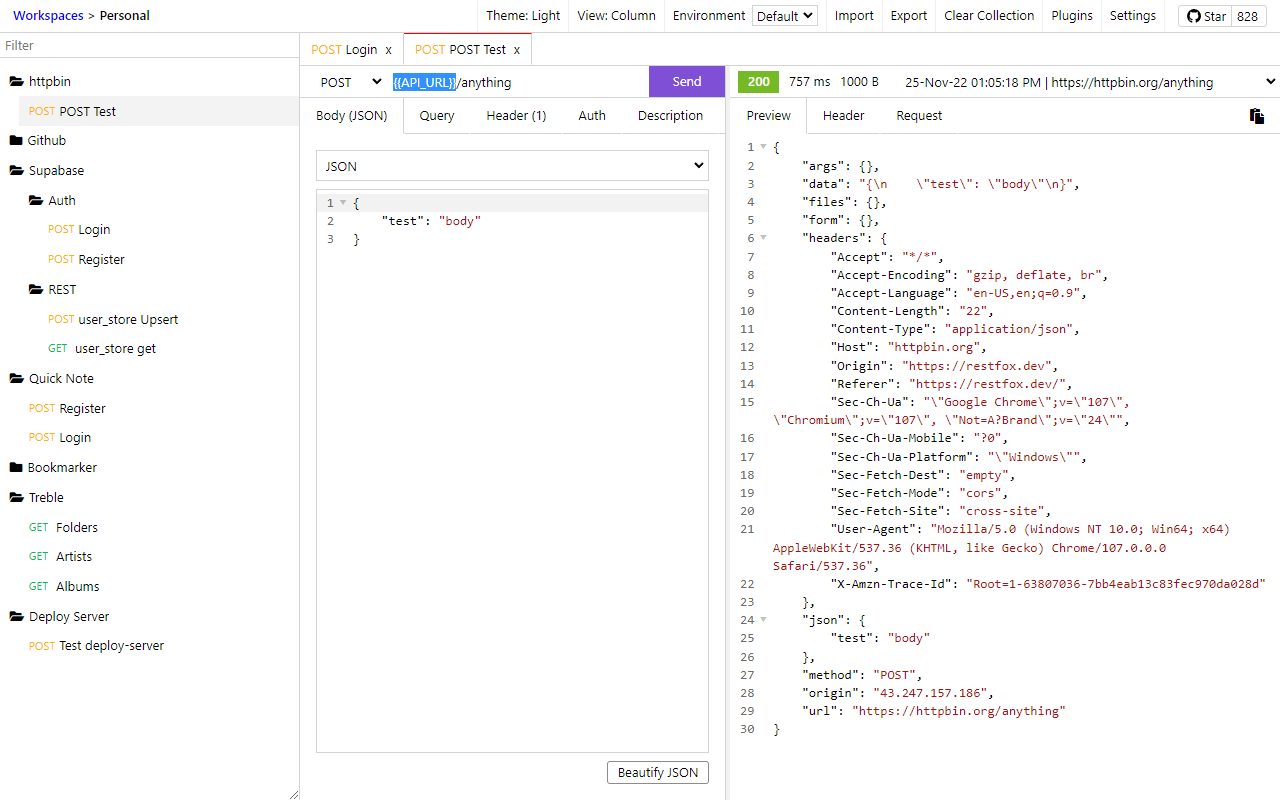This screenshot has height=800, width=1280.
Task: Switch to the response Request tab
Action: click(x=919, y=116)
